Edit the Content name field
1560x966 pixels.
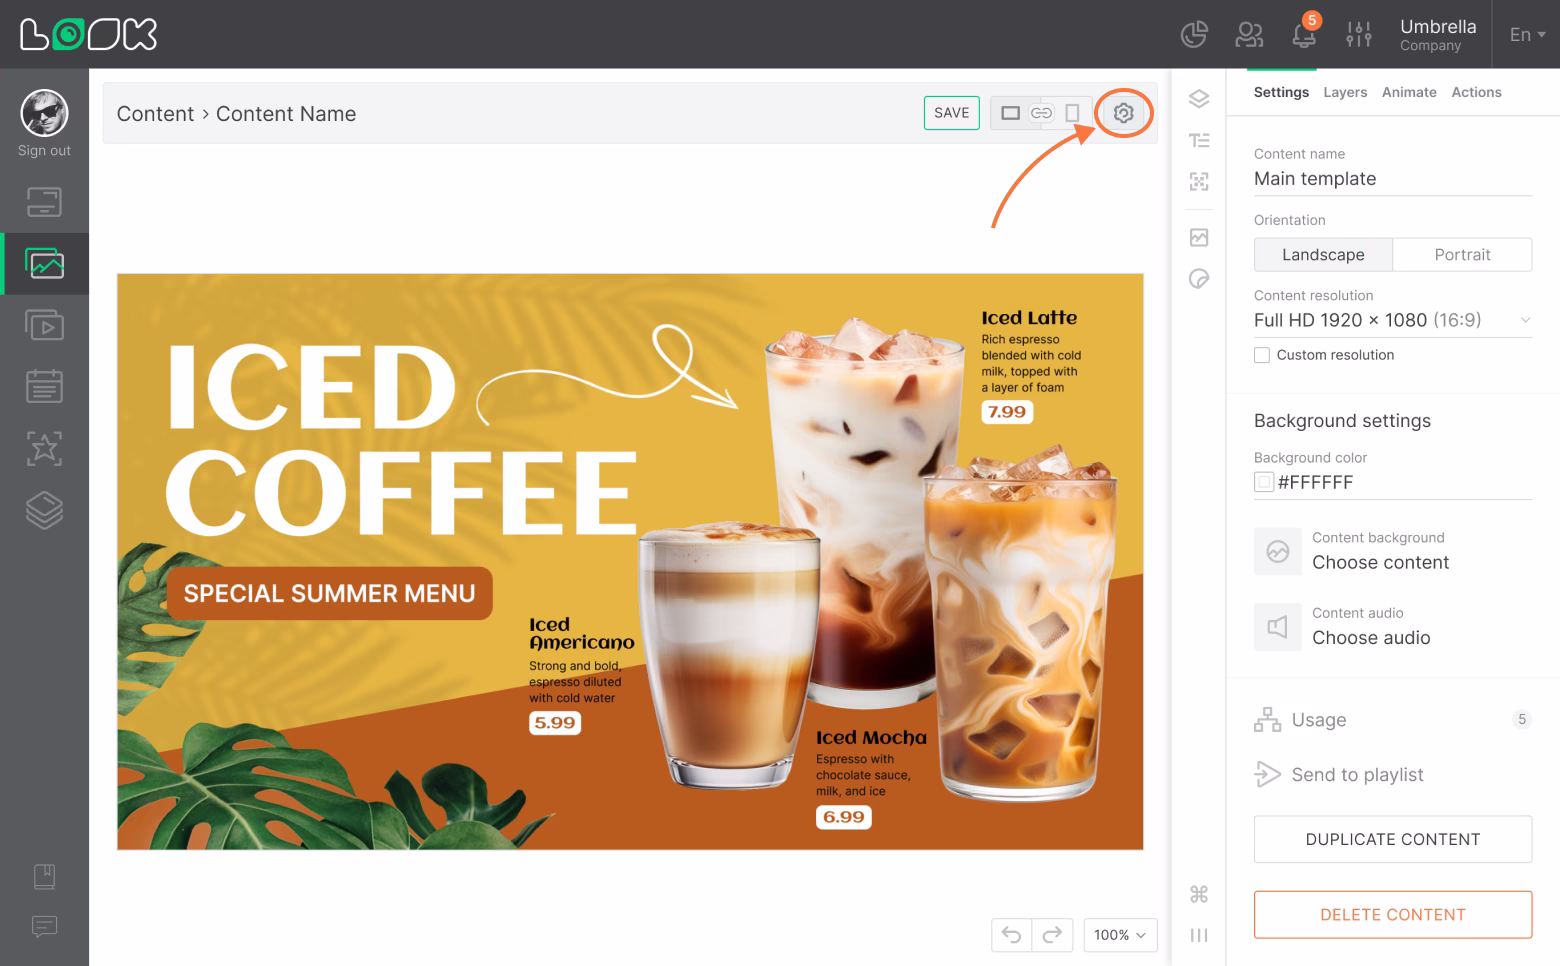point(1393,179)
